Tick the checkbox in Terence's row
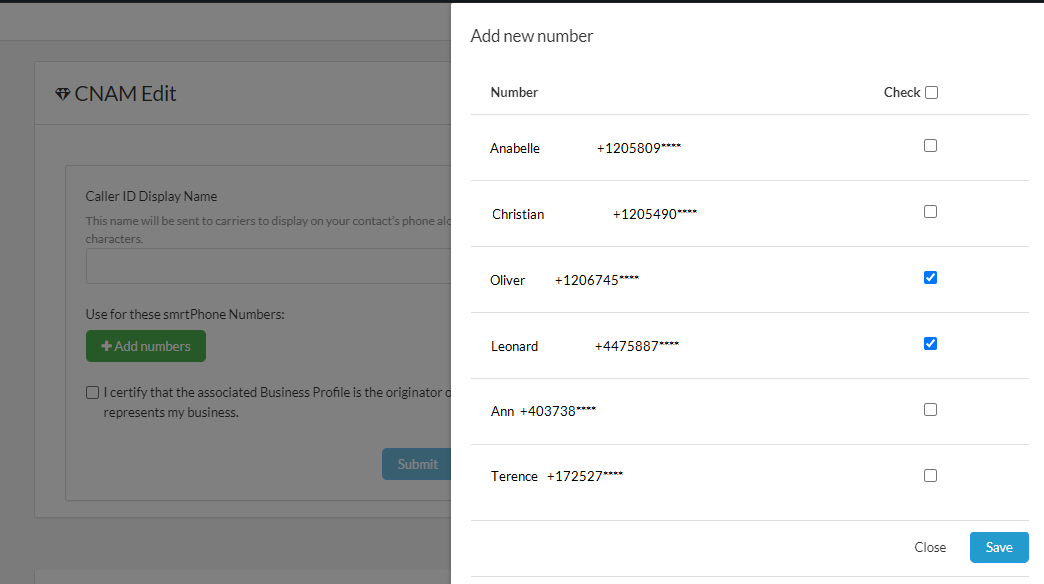Viewport: 1044px width, 584px height. pos(930,476)
